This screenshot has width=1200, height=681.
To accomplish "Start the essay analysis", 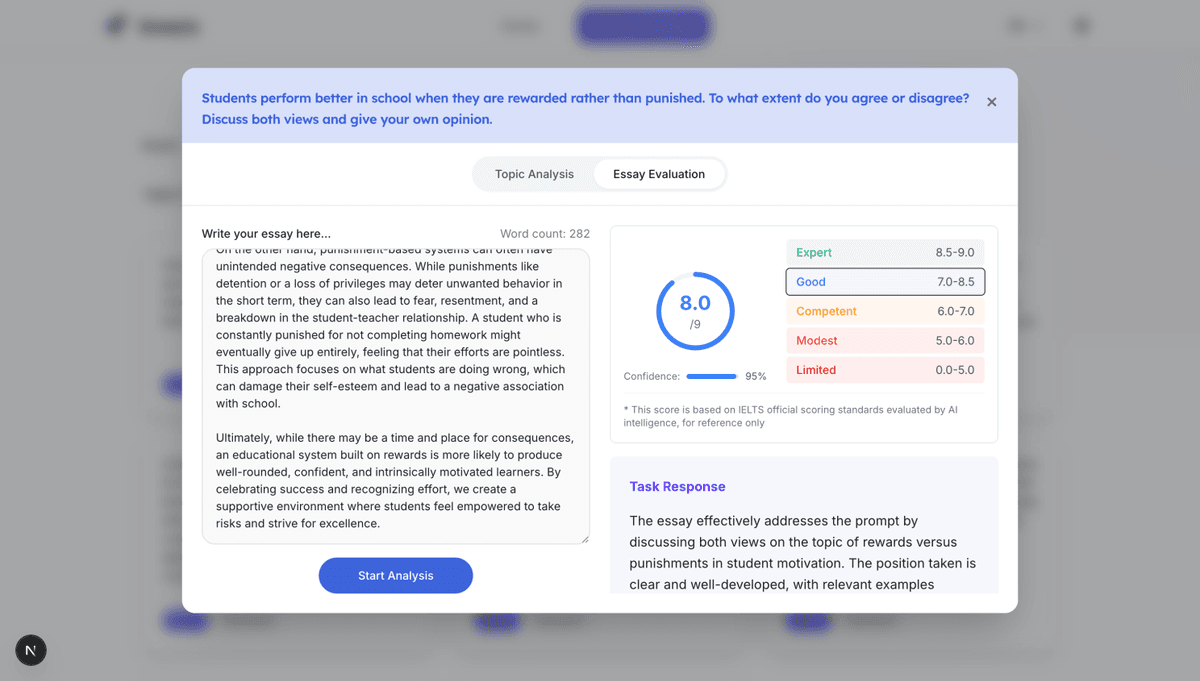I will [x=396, y=576].
